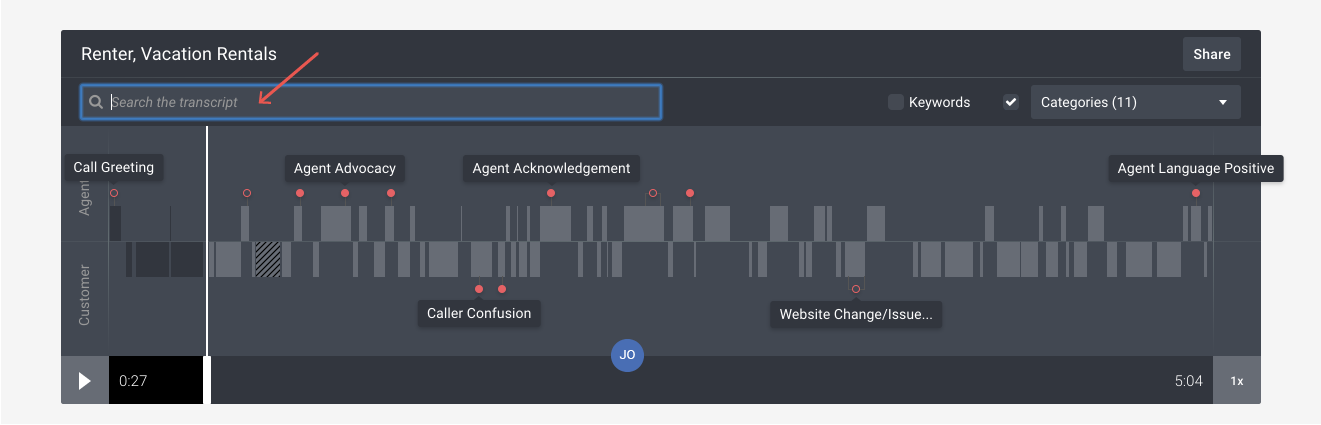This screenshot has height=425, width=1321.
Task: Enable the Keywords checkbox
Action: coord(896,102)
